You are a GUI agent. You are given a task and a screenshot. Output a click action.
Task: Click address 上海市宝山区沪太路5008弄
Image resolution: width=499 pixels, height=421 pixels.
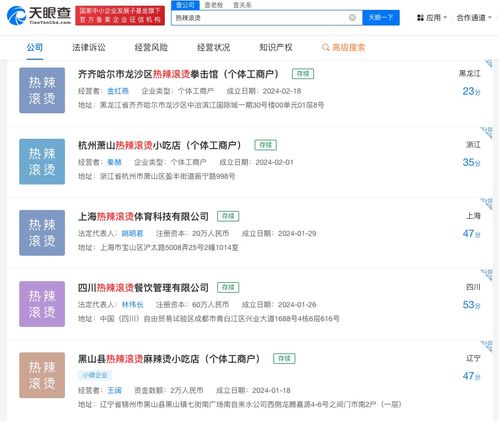[158, 248]
